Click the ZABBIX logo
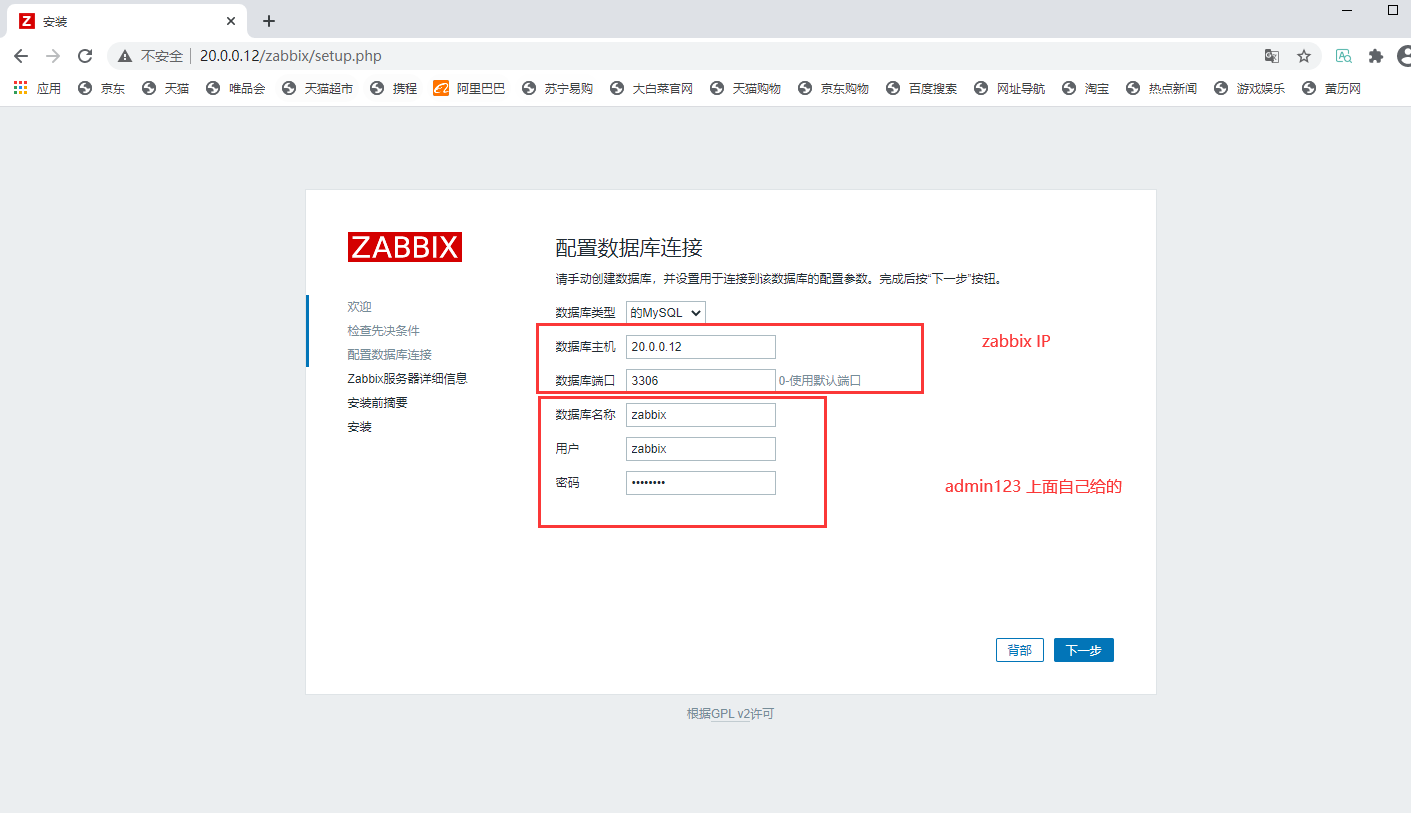 tap(405, 247)
